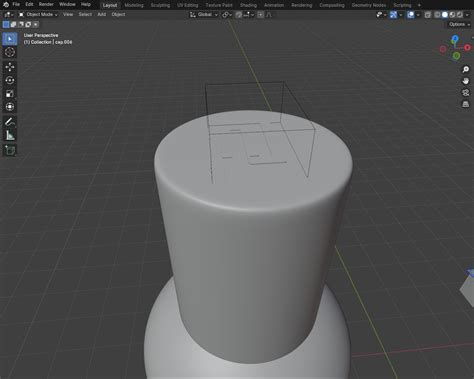Viewport: 474px width, 379px height.
Task: Switch to Wireframe viewport shading
Action: pos(437,15)
